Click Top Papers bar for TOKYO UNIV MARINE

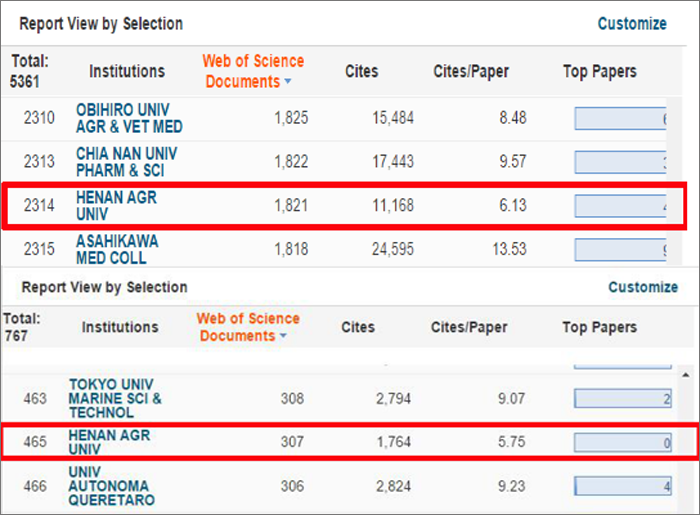click(623, 399)
